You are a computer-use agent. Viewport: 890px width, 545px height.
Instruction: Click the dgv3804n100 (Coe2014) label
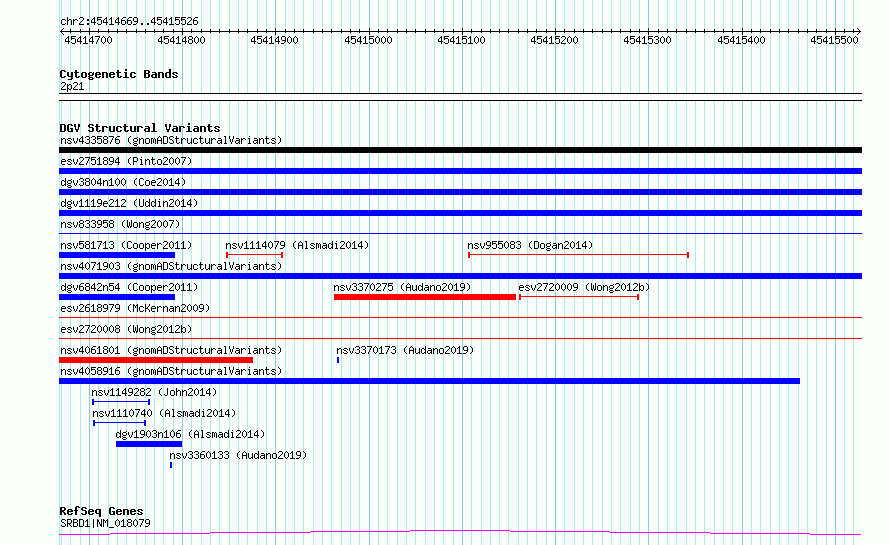(x=123, y=182)
